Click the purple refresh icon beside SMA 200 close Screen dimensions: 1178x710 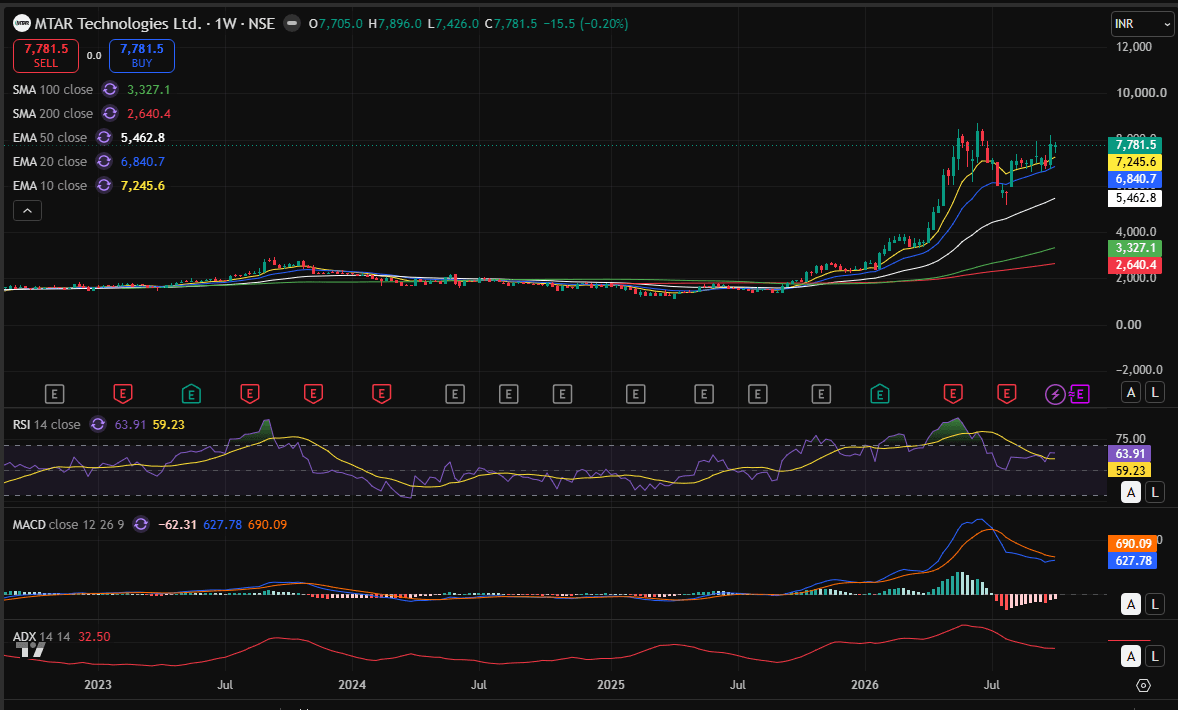click(x=110, y=113)
